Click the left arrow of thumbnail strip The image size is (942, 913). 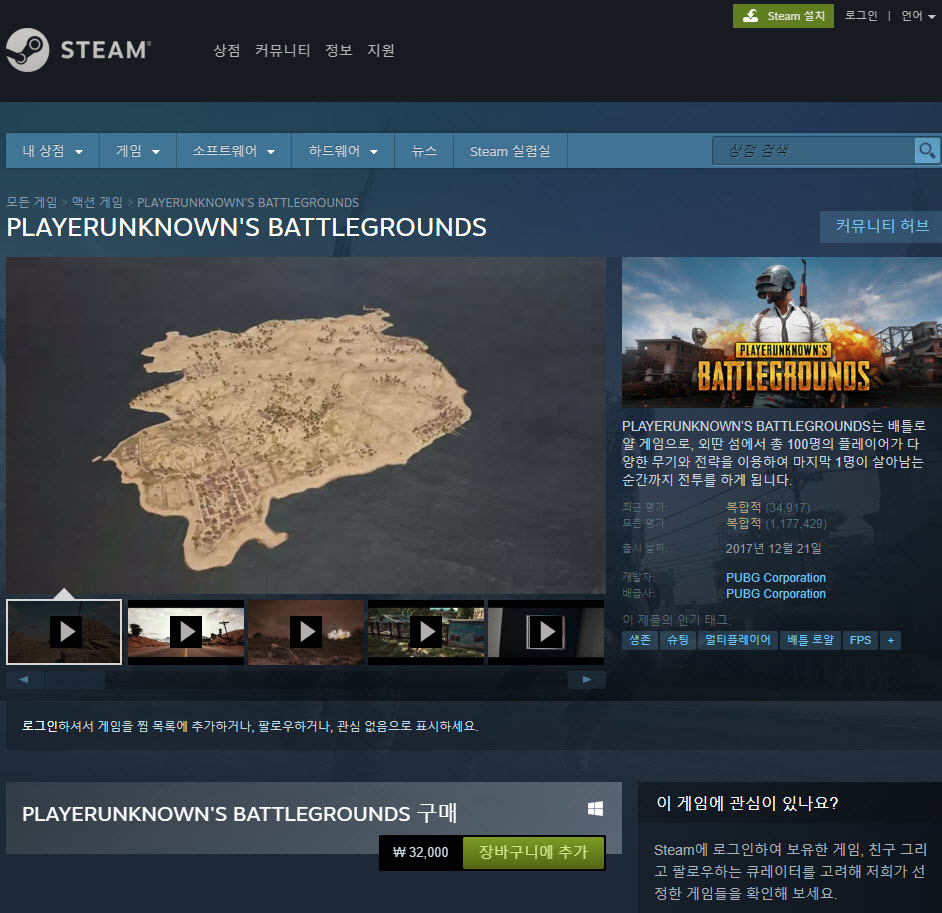pyautogui.click(x=24, y=679)
